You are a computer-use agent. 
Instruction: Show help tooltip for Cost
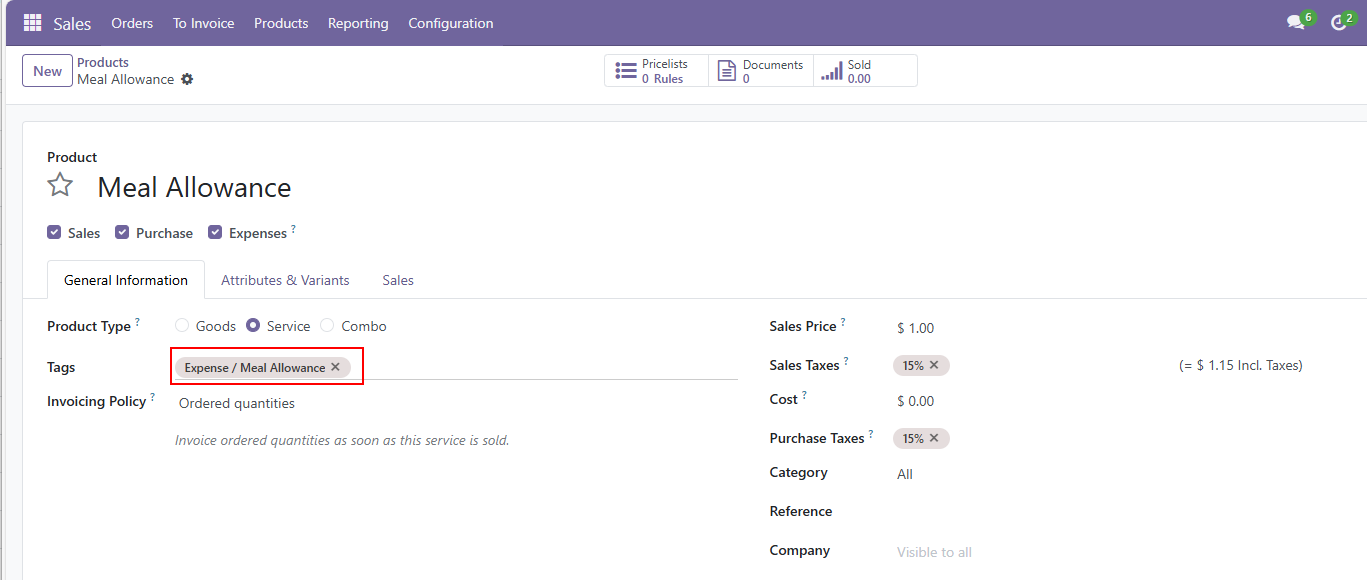804,395
